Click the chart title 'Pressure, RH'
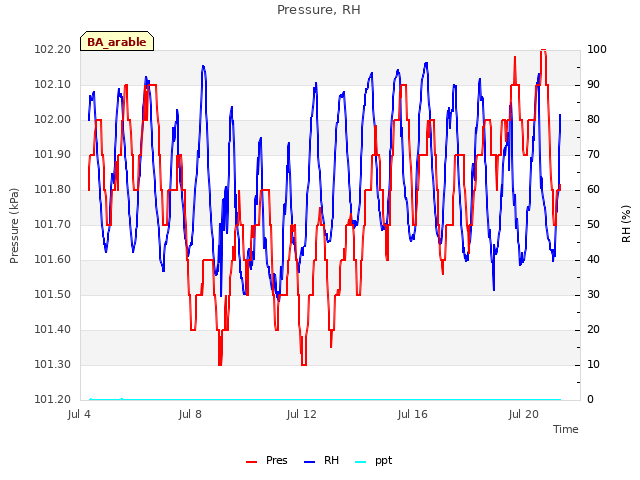The width and height of the screenshot is (640, 480). tap(319, 10)
